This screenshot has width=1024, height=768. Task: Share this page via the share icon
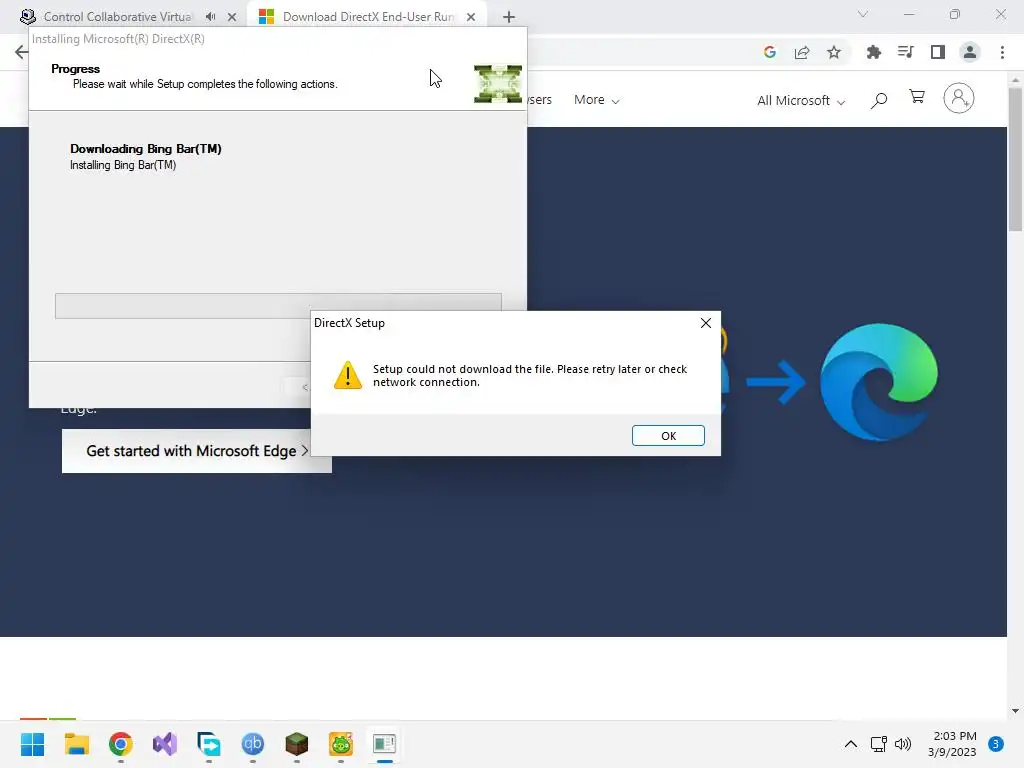802,52
